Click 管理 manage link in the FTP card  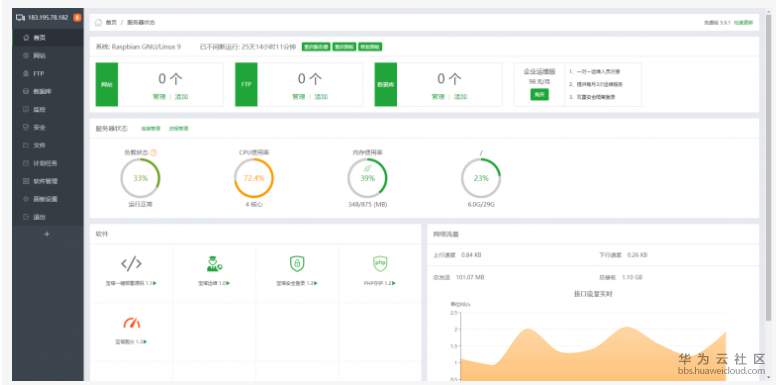(299, 97)
